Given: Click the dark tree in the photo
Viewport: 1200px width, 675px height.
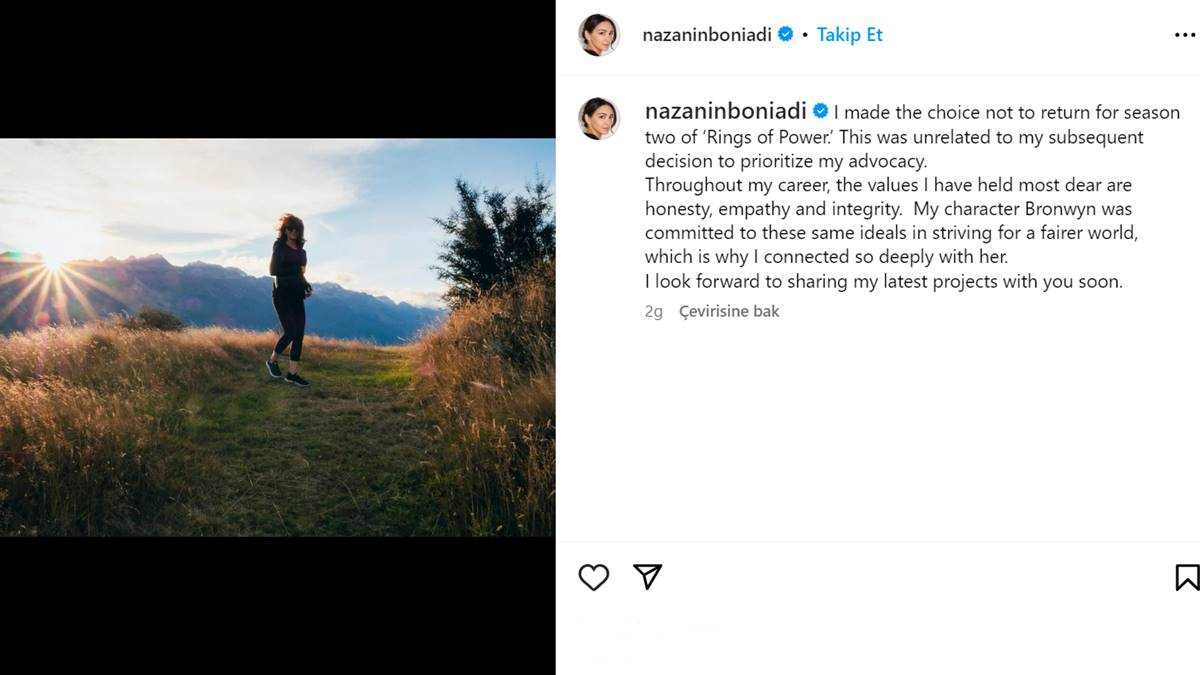Looking at the screenshot, I should coord(495,240).
